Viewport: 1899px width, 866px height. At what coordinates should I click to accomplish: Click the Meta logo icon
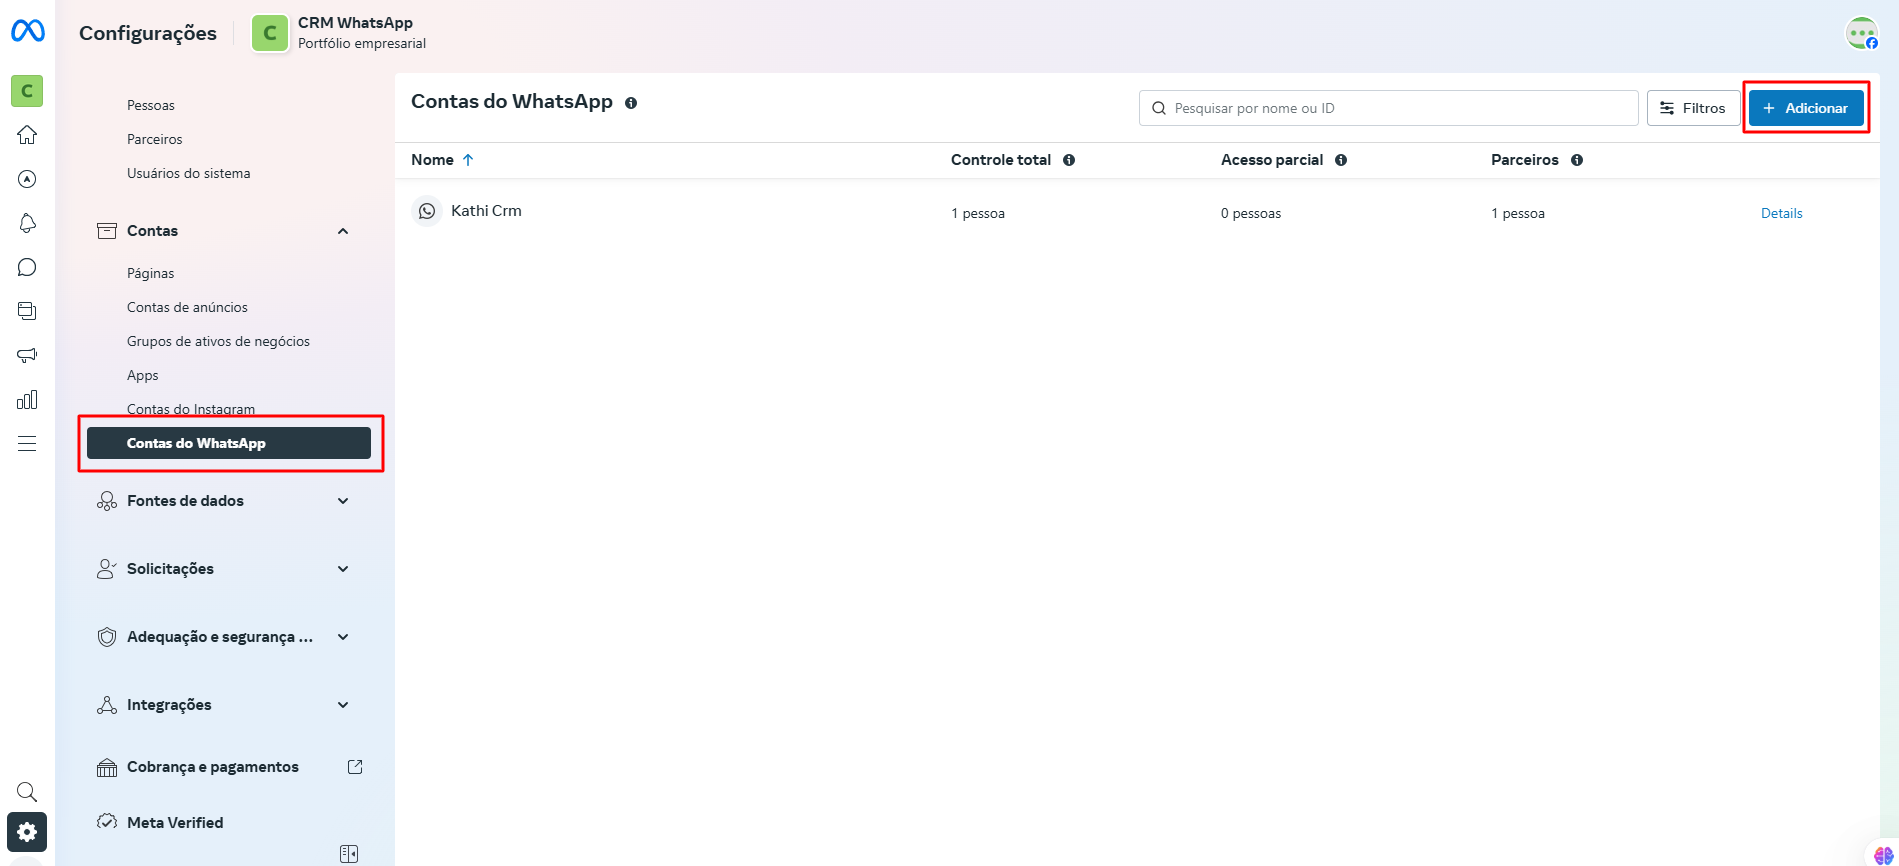pos(27,32)
